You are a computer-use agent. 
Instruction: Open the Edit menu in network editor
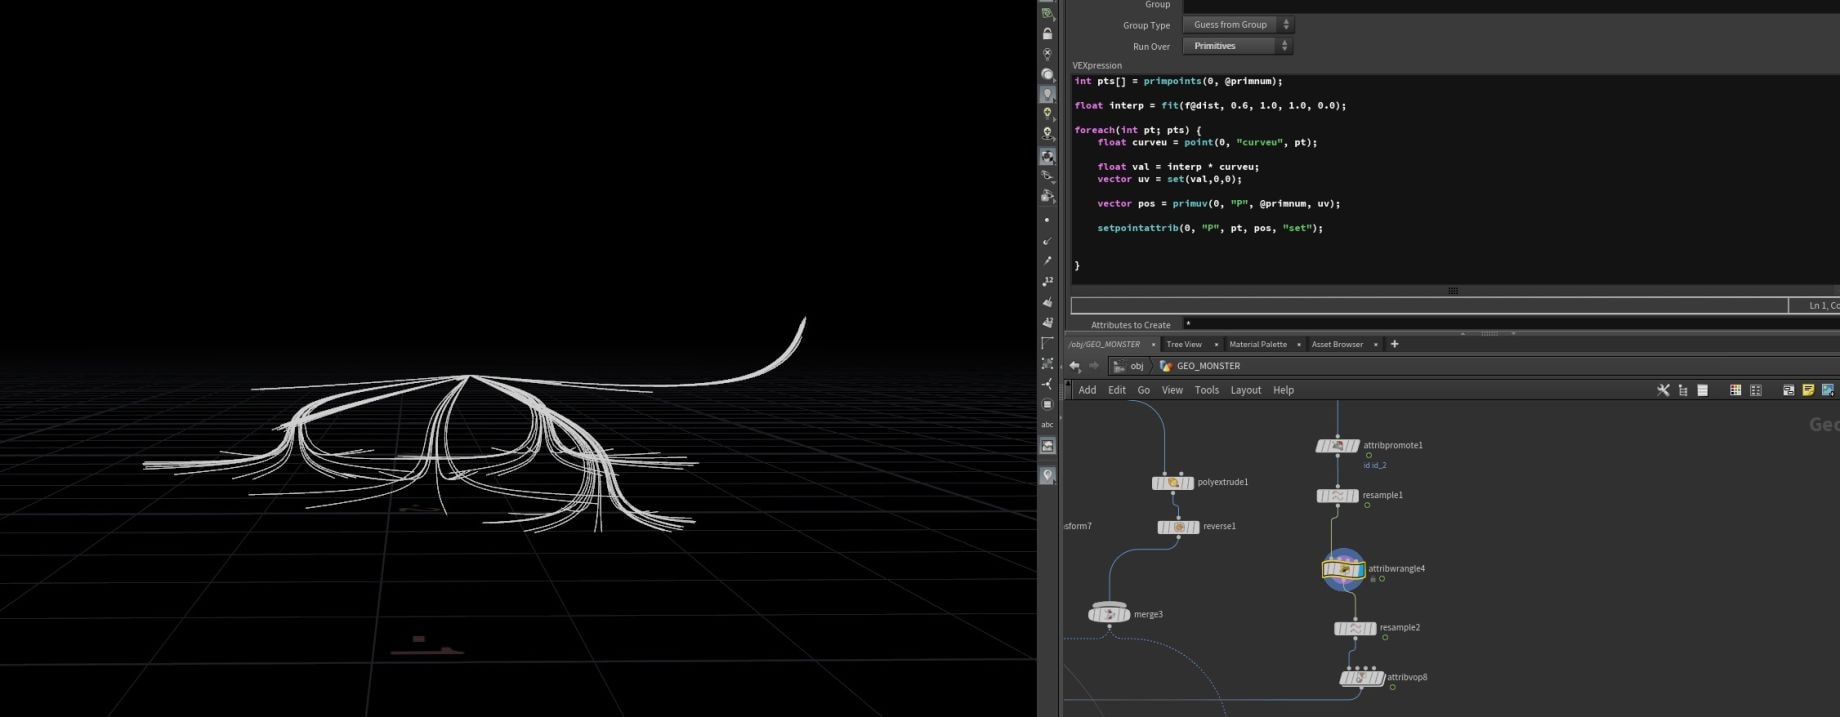[x=1117, y=390]
